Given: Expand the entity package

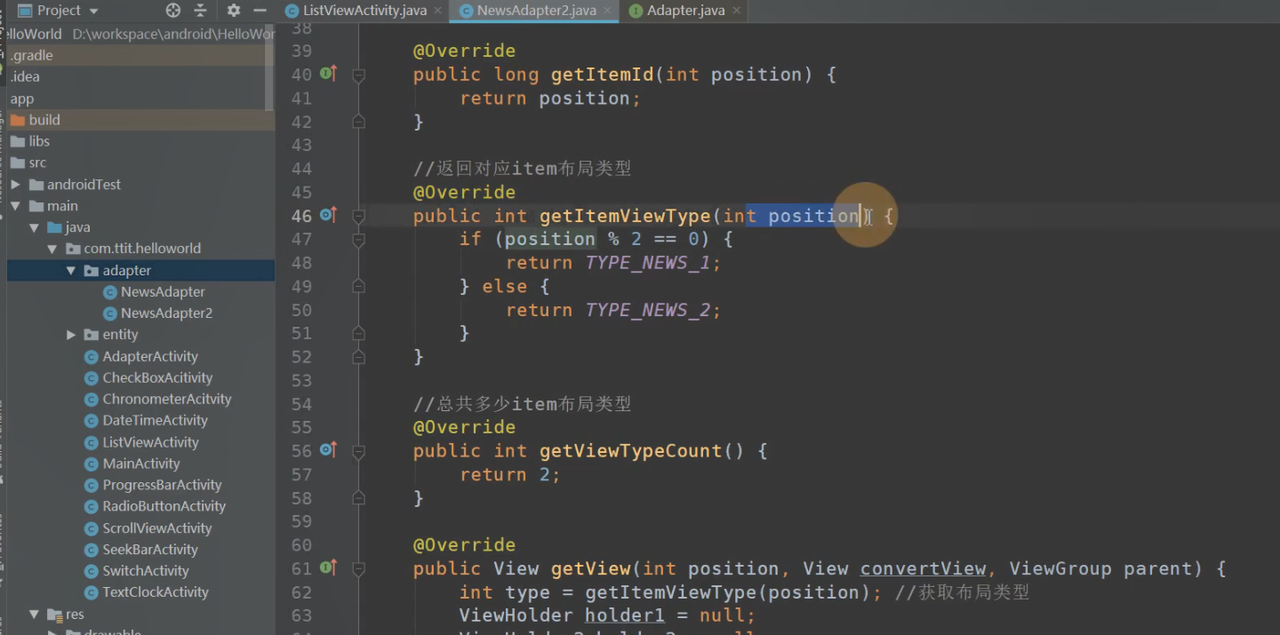Looking at the screenshot, I should (x=71, y=335).
